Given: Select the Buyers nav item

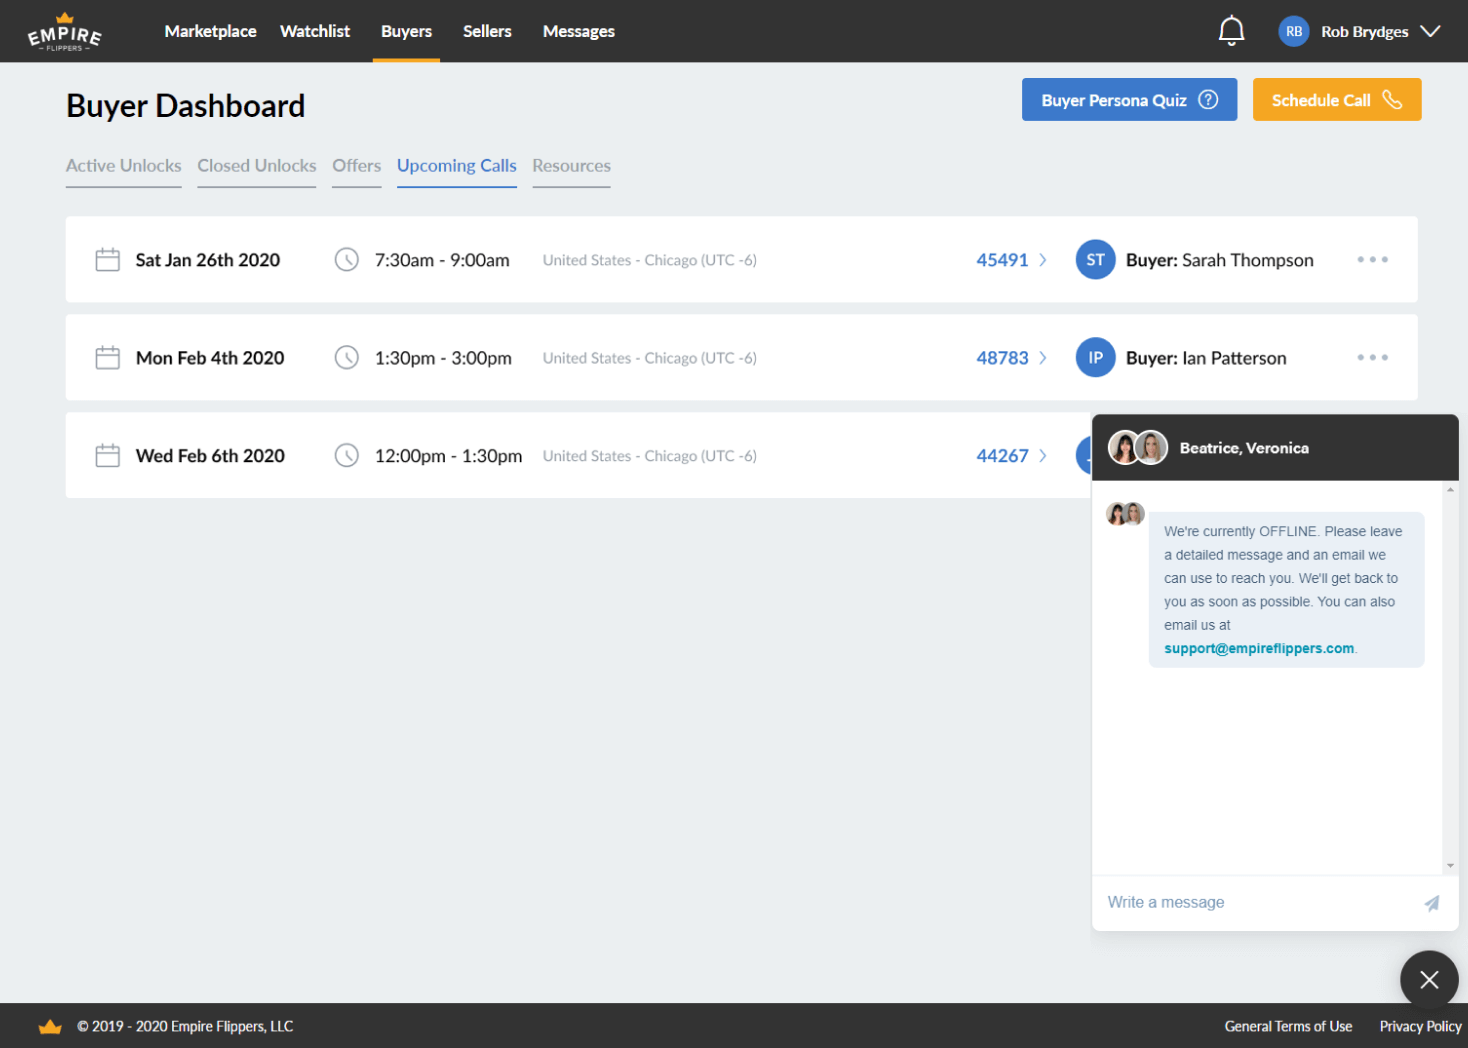Looking at the screenshot, I should tap(406, 31).
